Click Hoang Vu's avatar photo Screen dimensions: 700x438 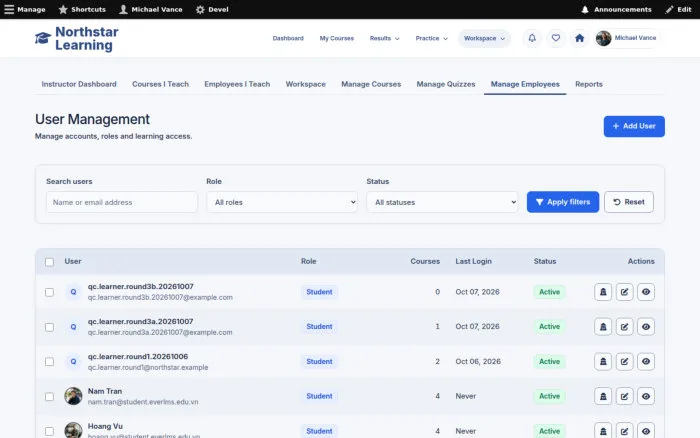(x=73, y=430)
